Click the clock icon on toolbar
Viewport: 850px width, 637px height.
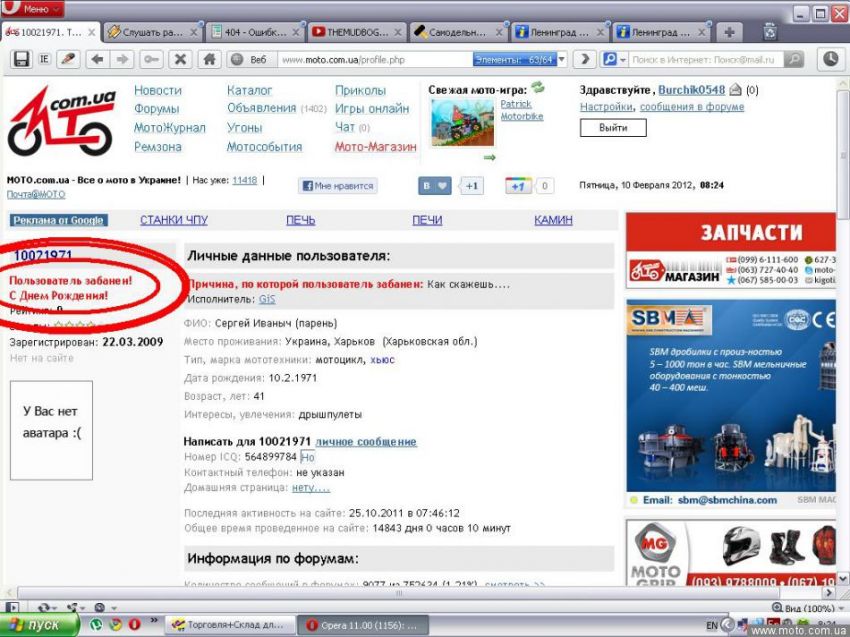[x=831, y=59]
